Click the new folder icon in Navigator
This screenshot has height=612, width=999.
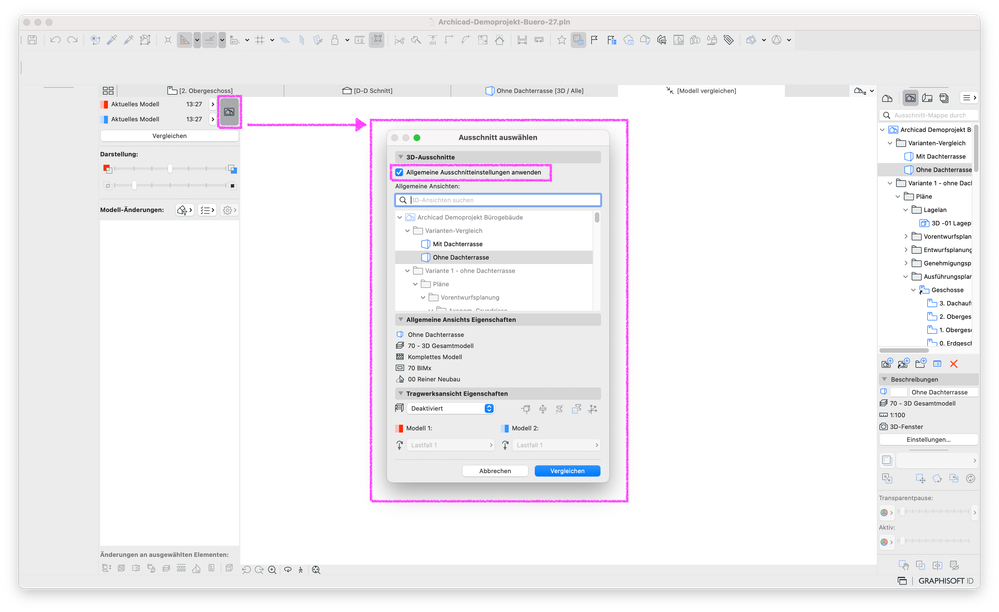coord(921,364)
